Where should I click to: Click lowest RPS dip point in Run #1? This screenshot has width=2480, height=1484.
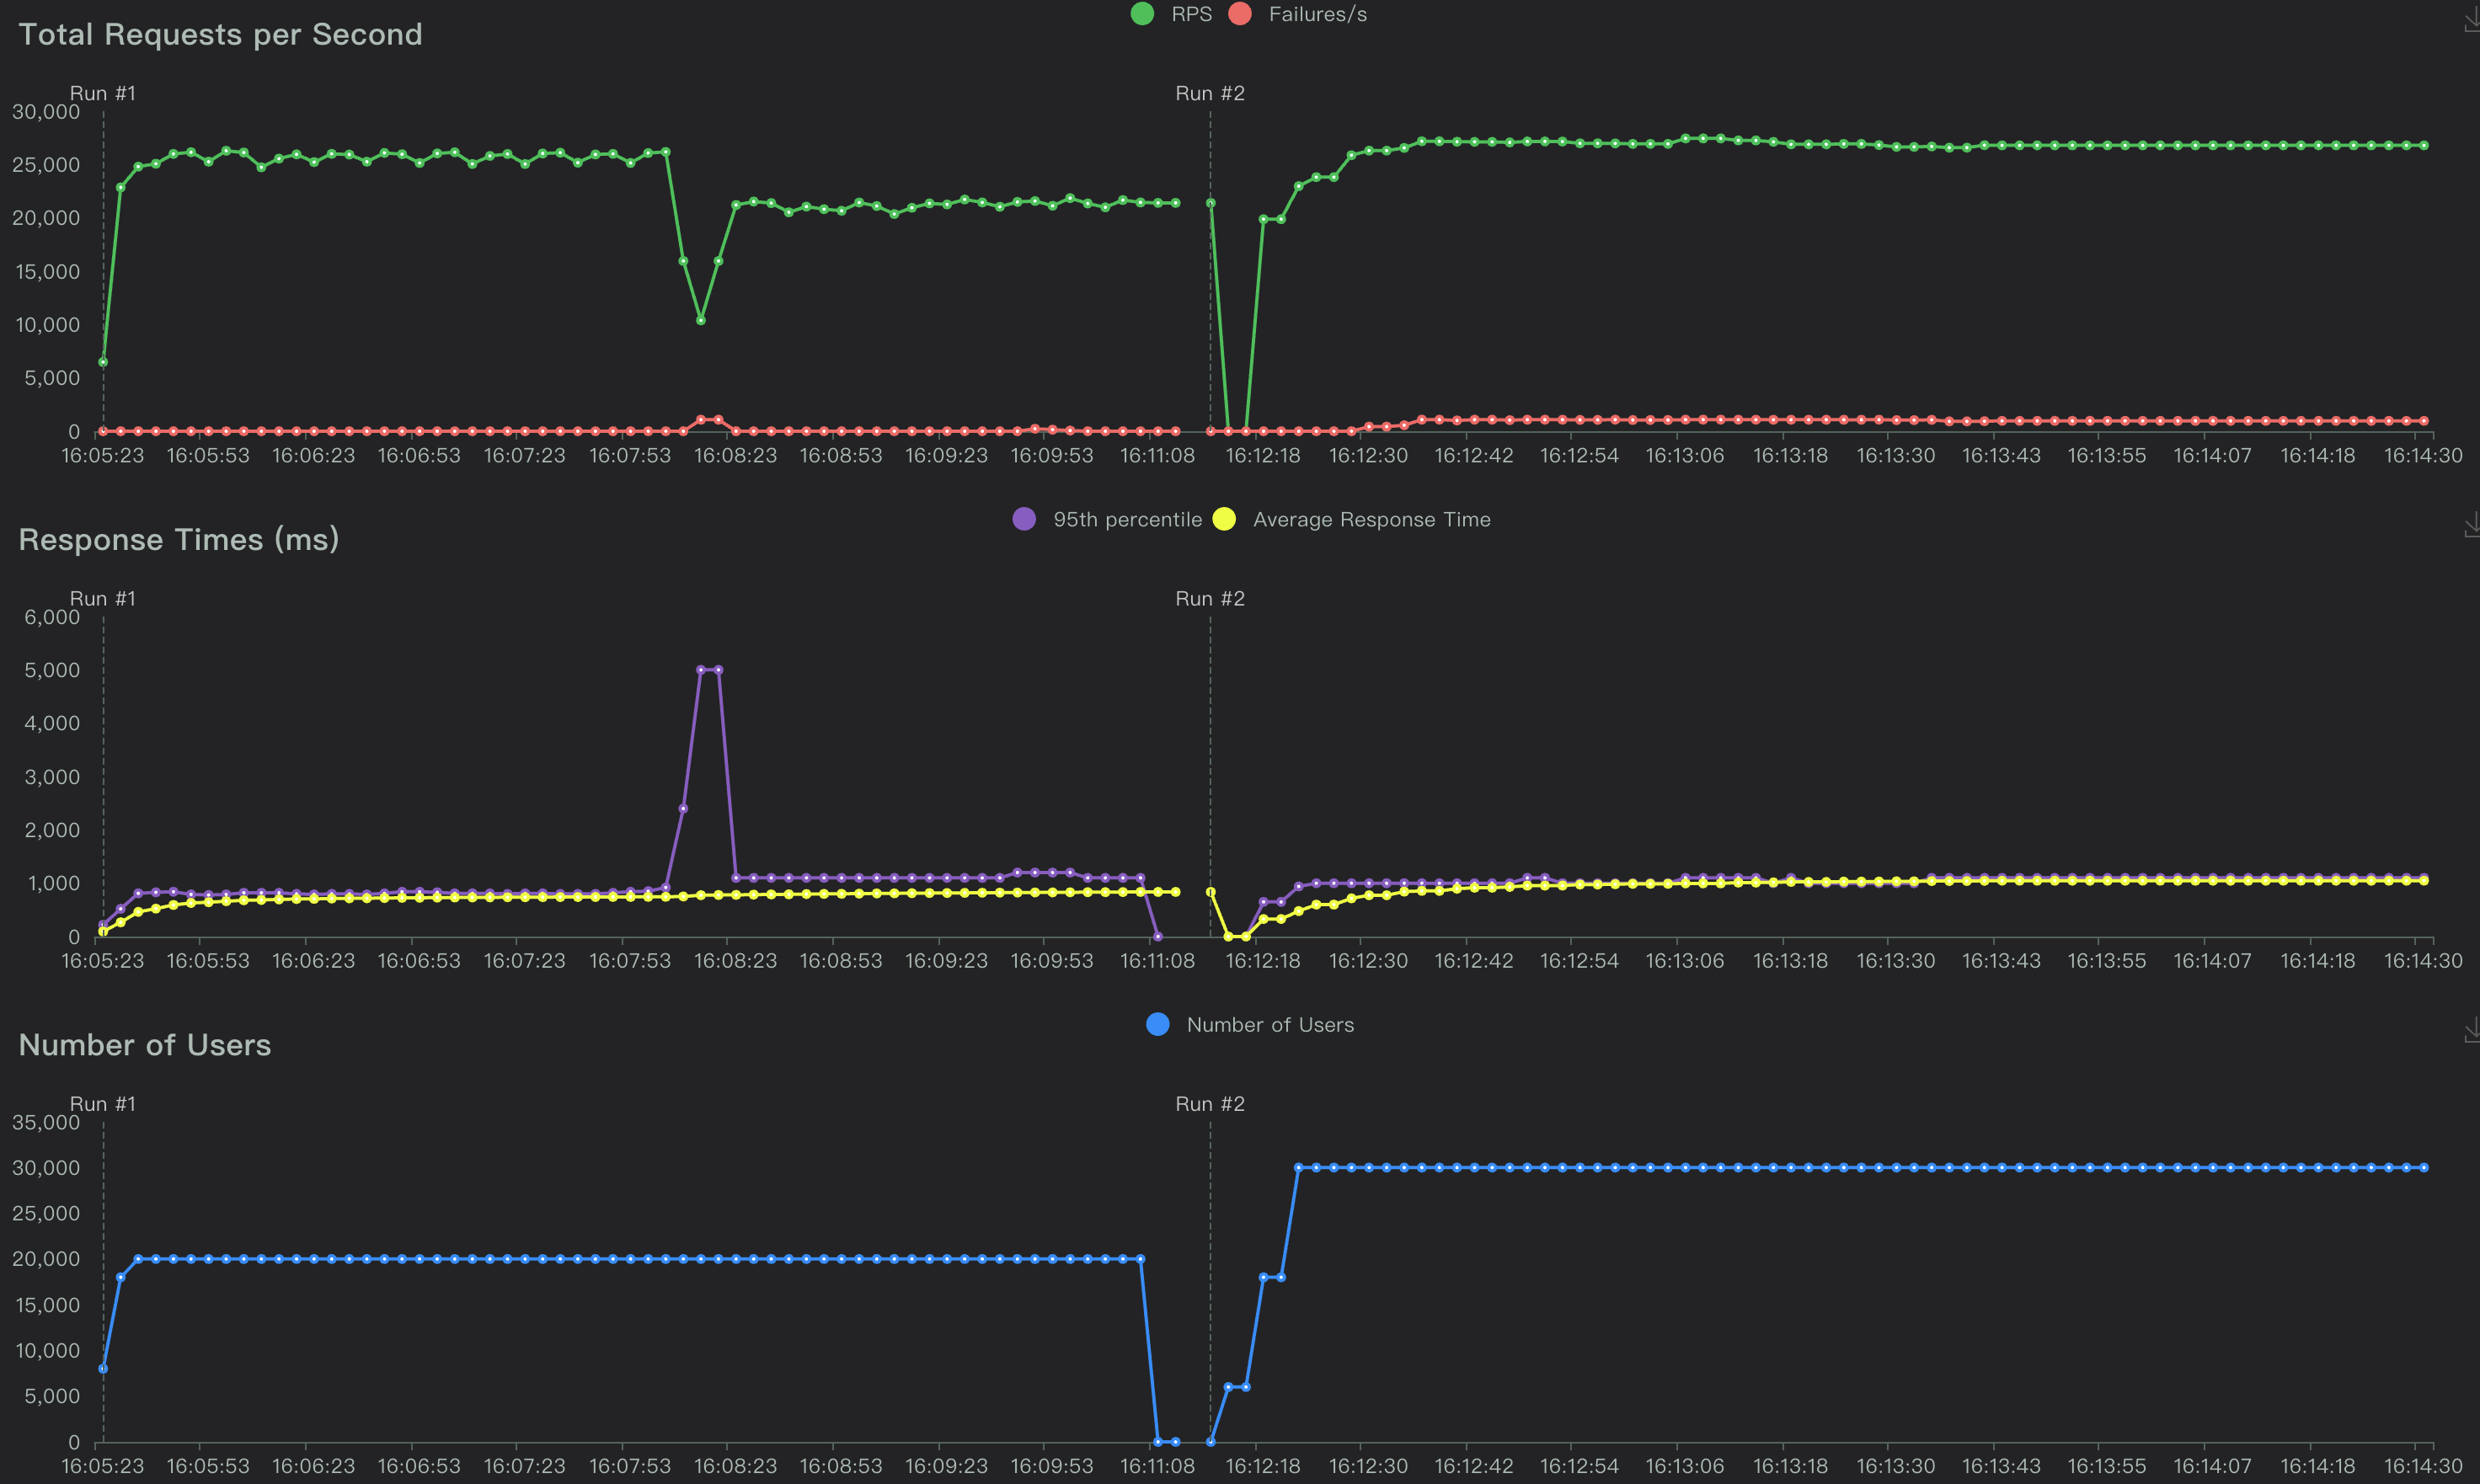[x=701, y=320]
